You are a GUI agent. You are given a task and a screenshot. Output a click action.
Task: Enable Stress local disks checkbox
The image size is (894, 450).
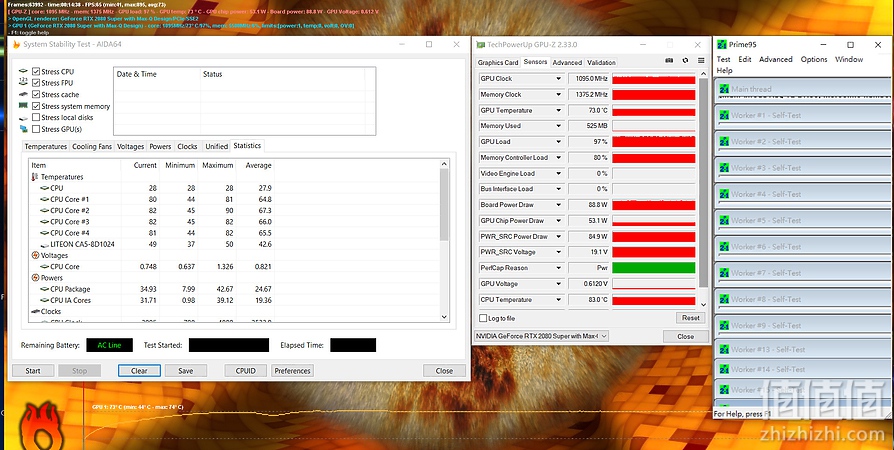[x=36, y=117]
